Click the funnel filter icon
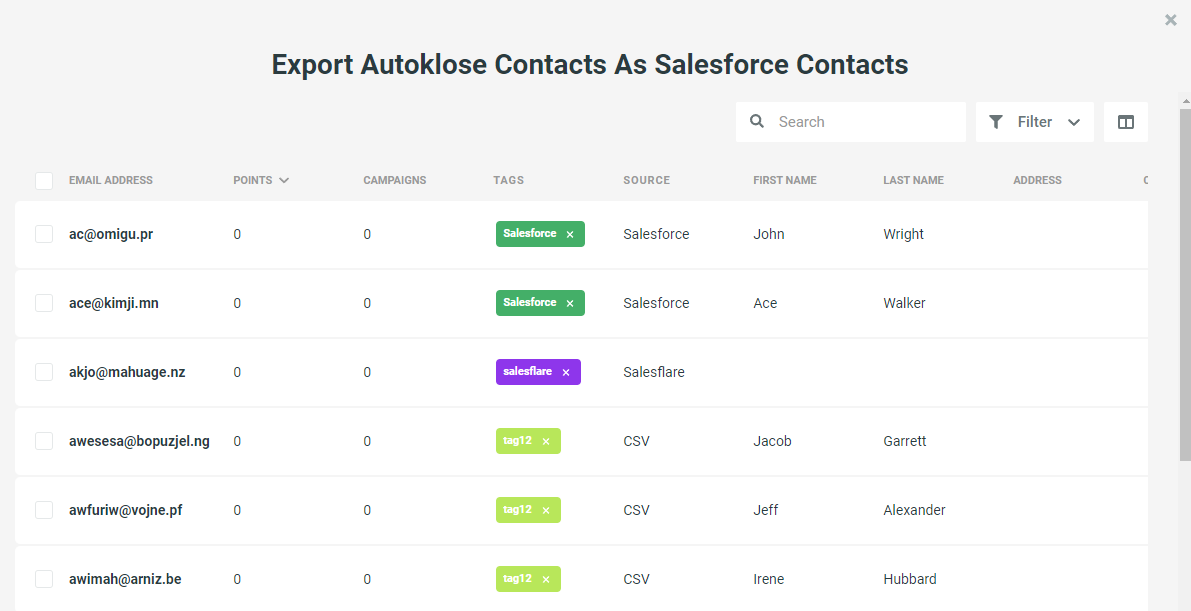 tap(996, 122)
